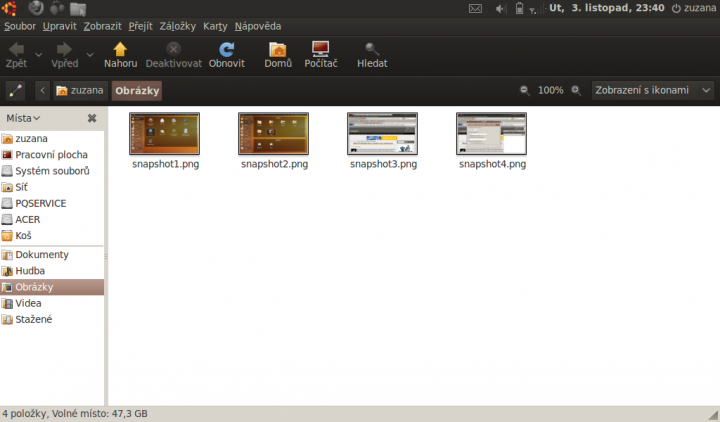Open the mail envelope indicator
This screenshot has height=422, width=720.
tap(475, 8)
